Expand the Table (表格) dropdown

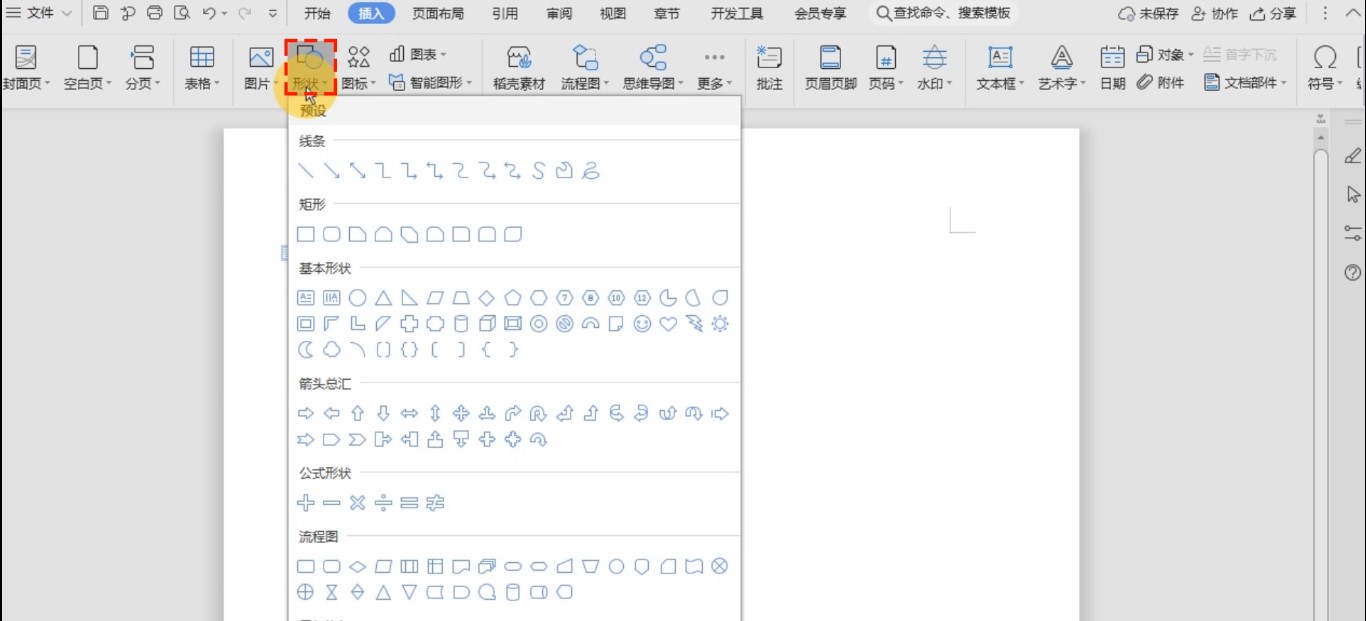coord(202,84)
